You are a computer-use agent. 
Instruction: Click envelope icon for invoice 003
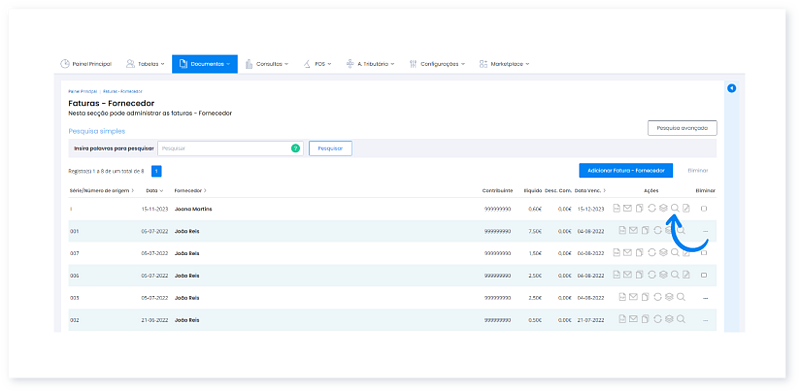coord(633,297)
